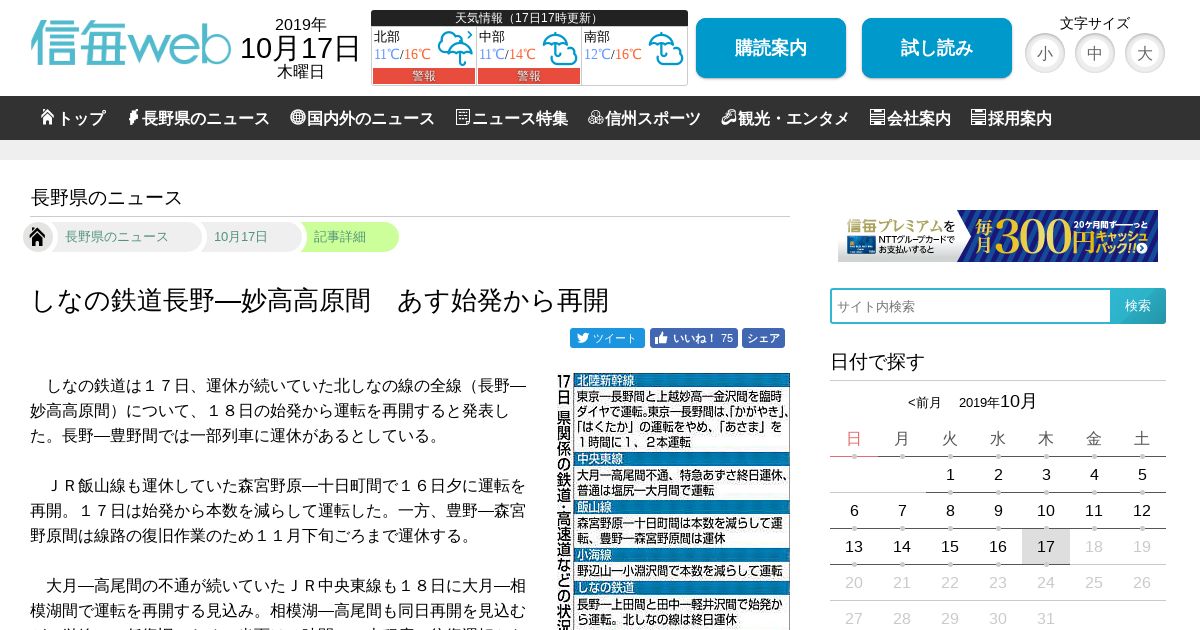The width and height of the screenshot is (1200, 630).
Task: Open the トップ menu item
Action: coord(73,118)
